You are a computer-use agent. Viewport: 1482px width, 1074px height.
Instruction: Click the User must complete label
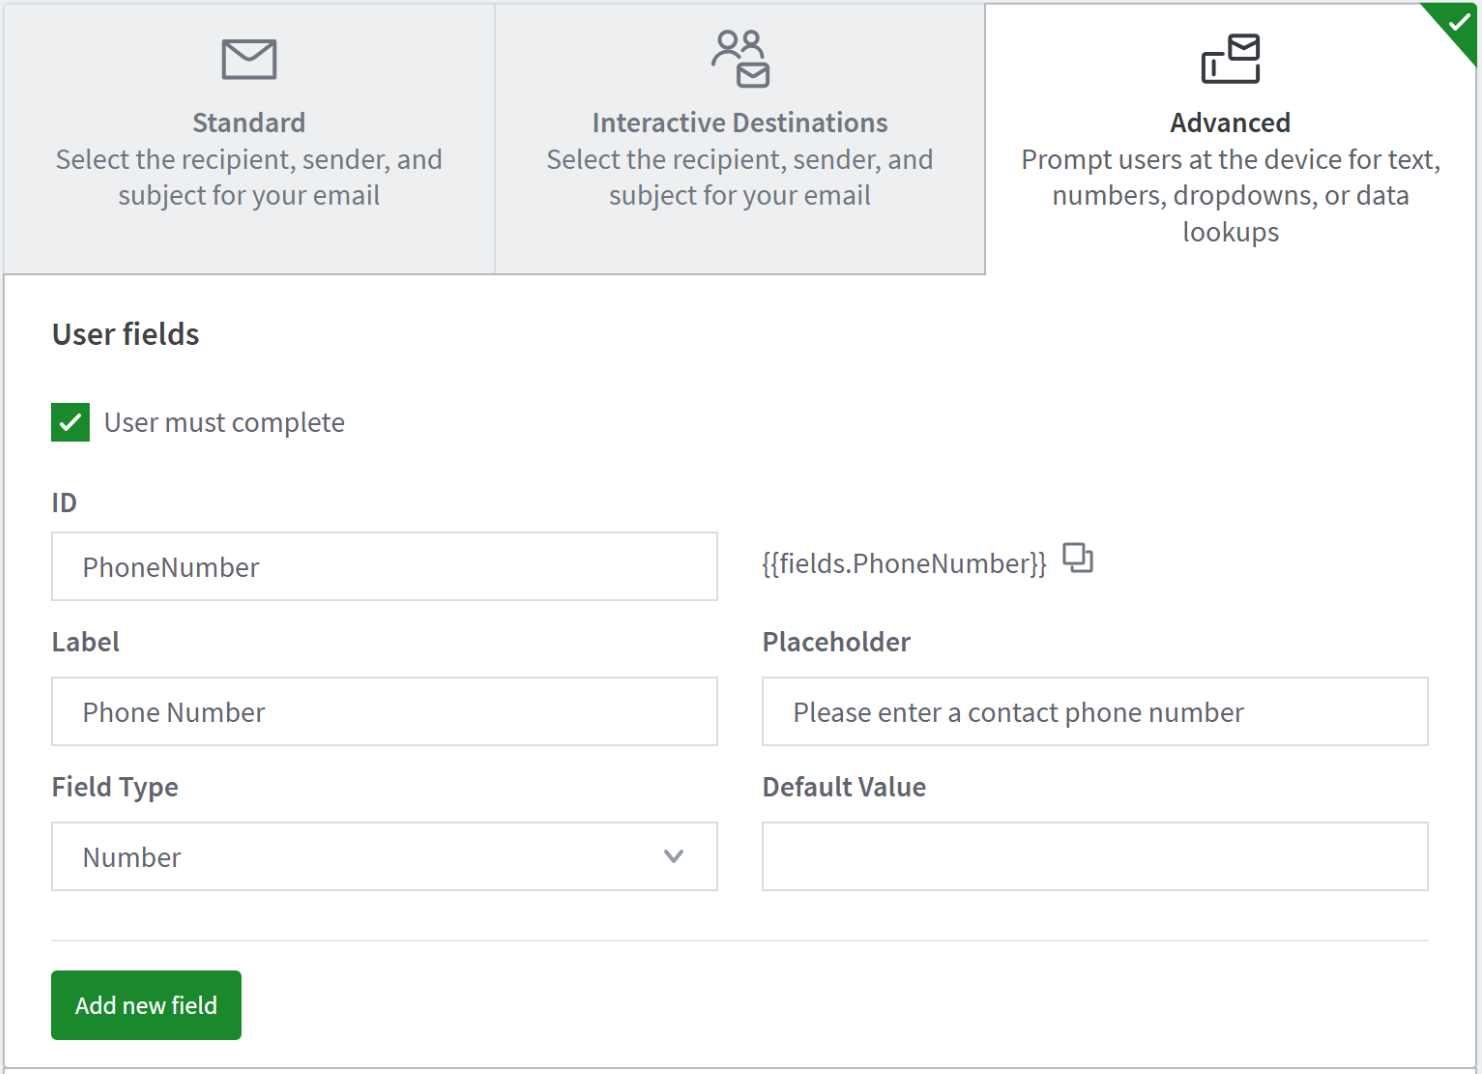pos(224,423)
